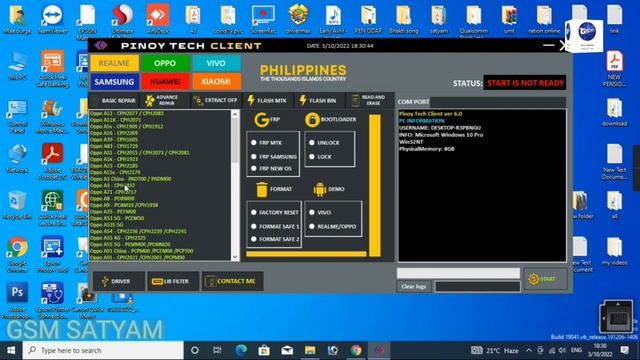The height and width of the screenshot is (360, 640).
Task: Click the Windows Start button
Action: (11, 350)
